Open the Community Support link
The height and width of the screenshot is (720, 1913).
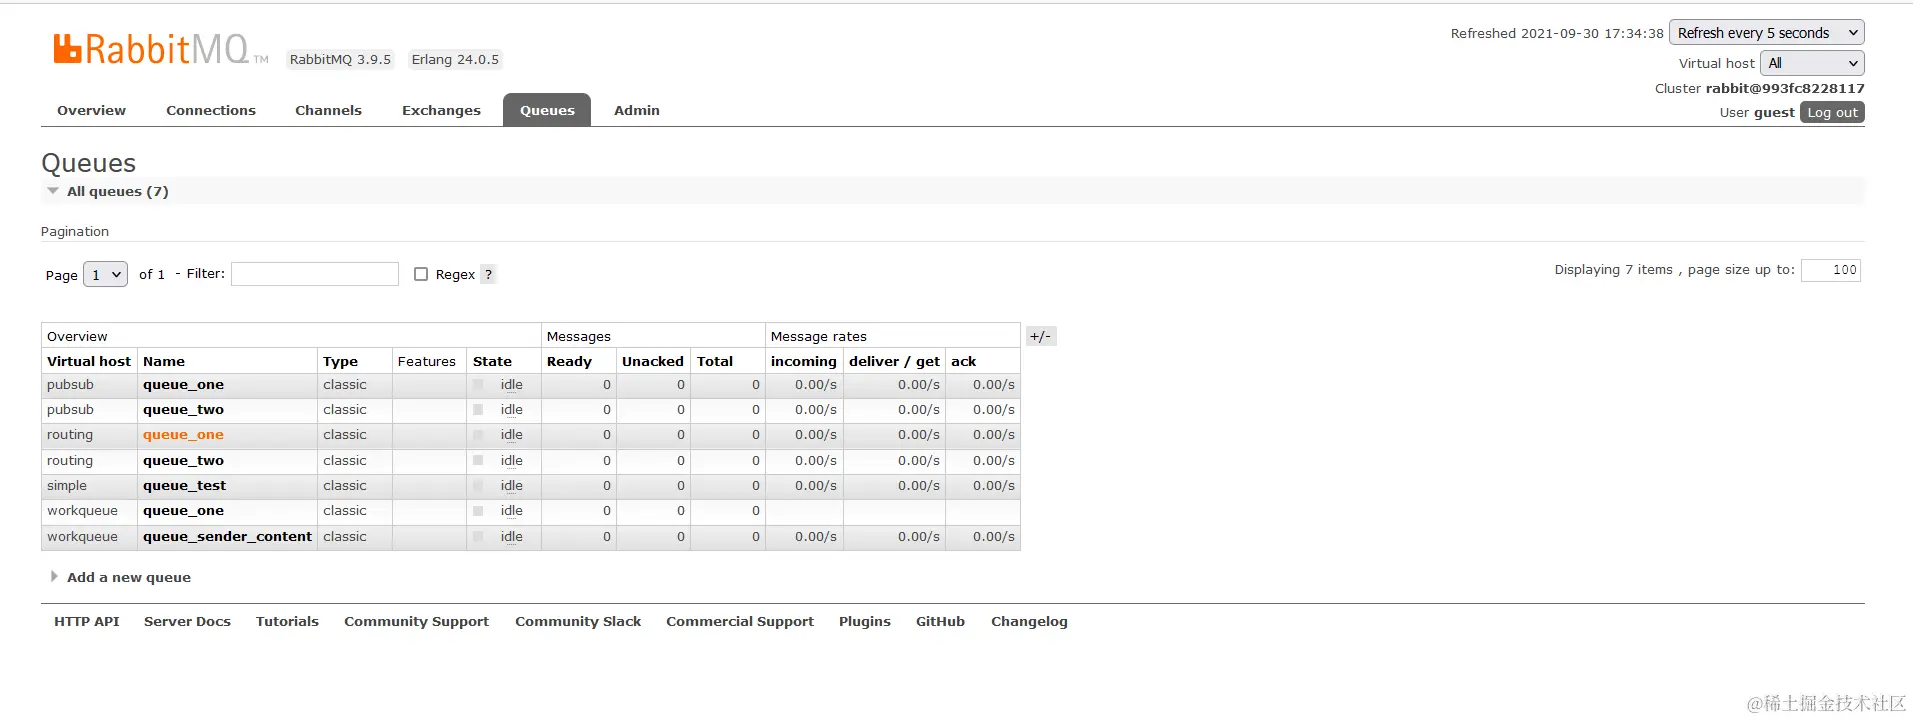417,621
